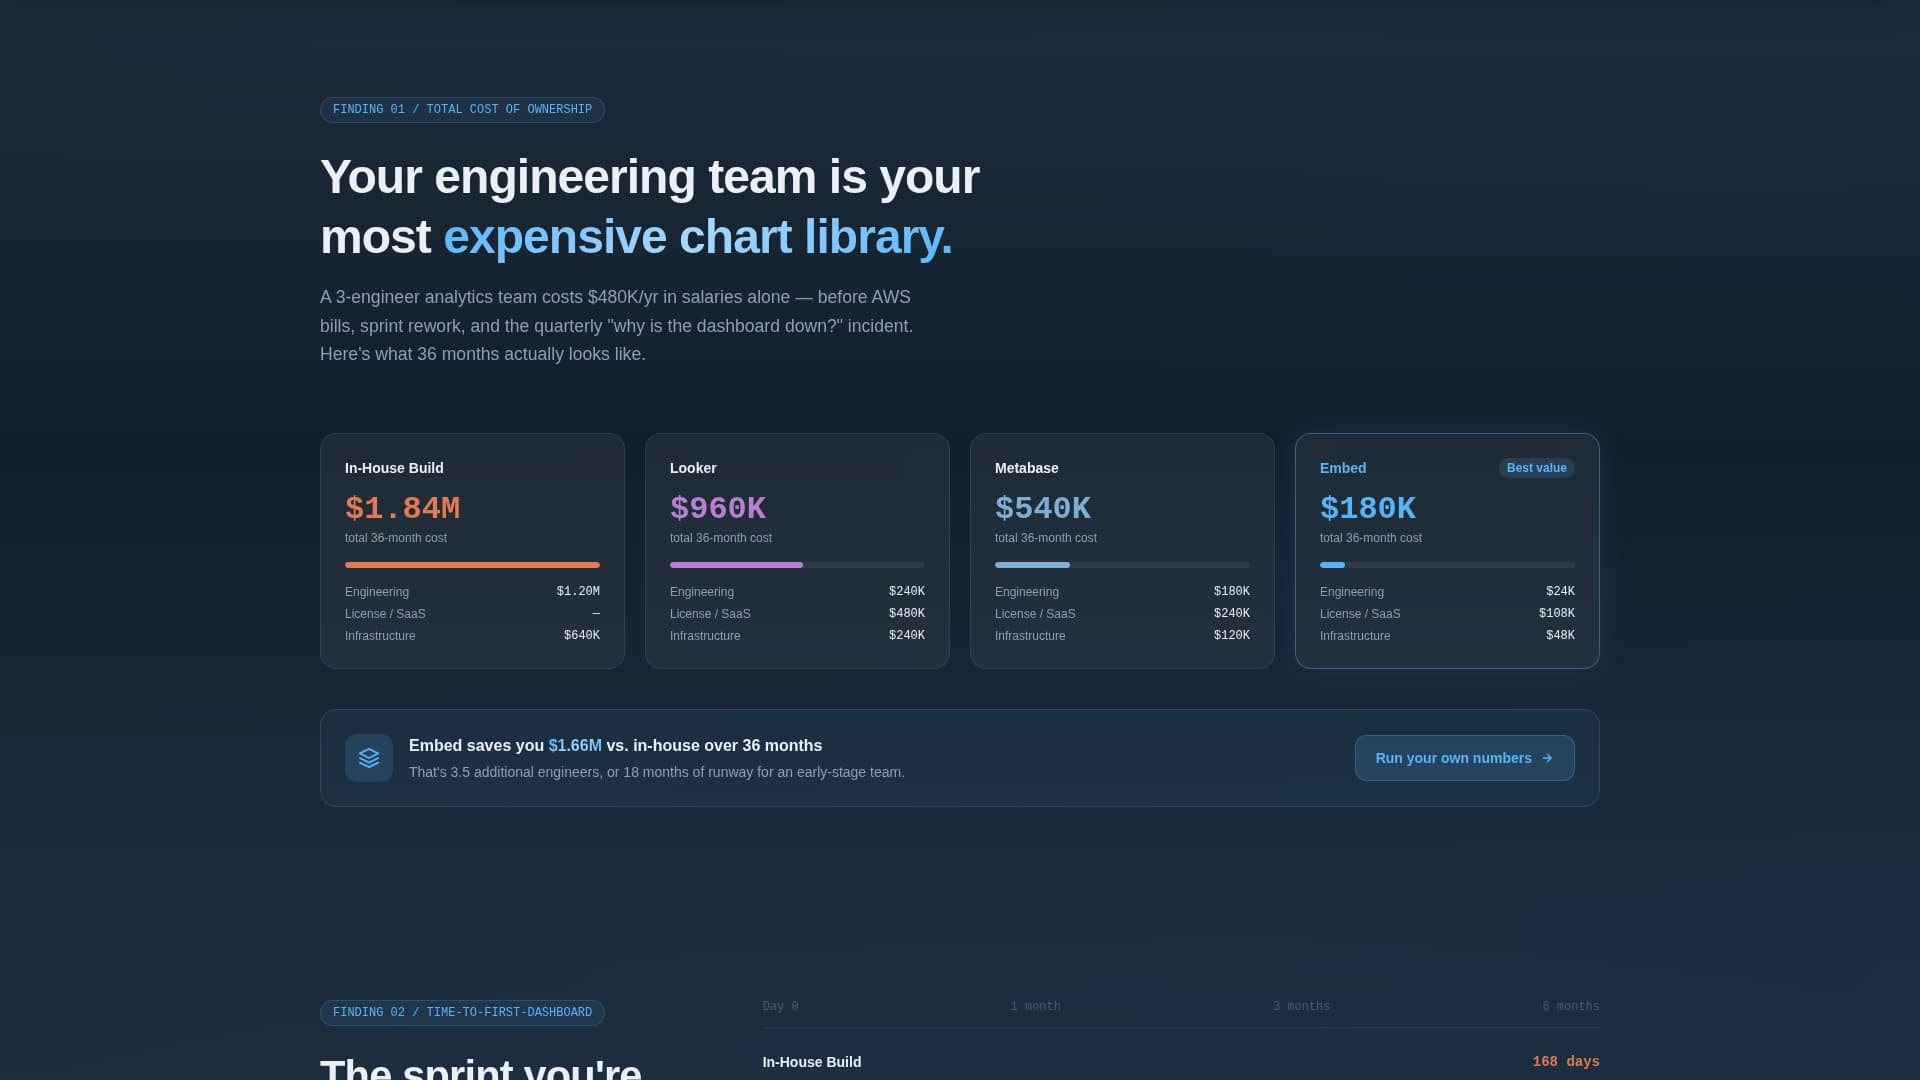Click Embed's $24K Engineering value
Screen dimensions: 1920x1080
1560,592
